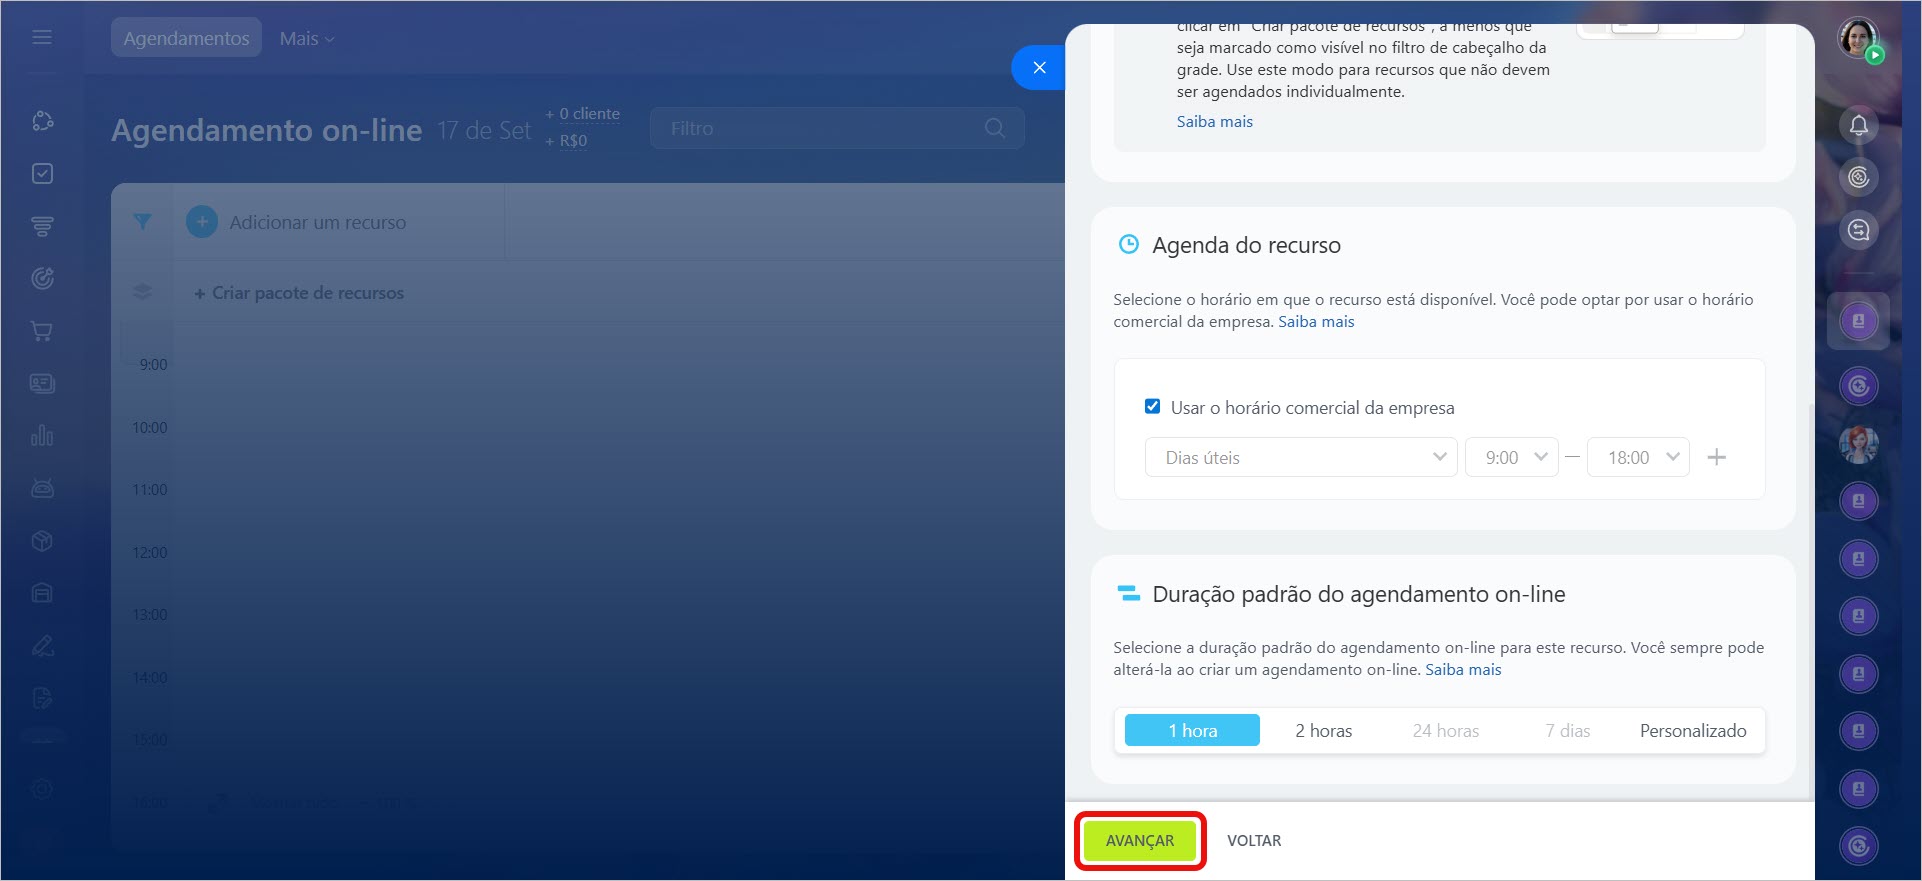Click the plus icon to add time range
Image resolution: width=1922 pixels, height=881 pixels.
(1716, 457)
